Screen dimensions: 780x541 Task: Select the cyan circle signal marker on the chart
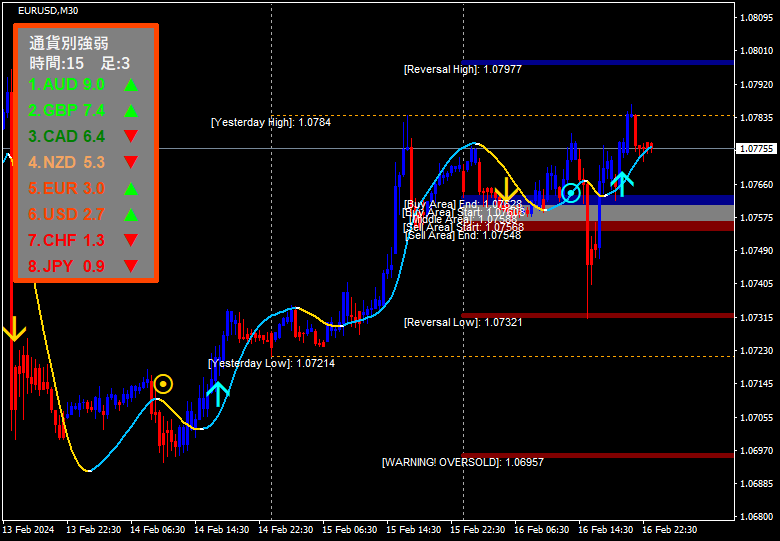point(570,192)
